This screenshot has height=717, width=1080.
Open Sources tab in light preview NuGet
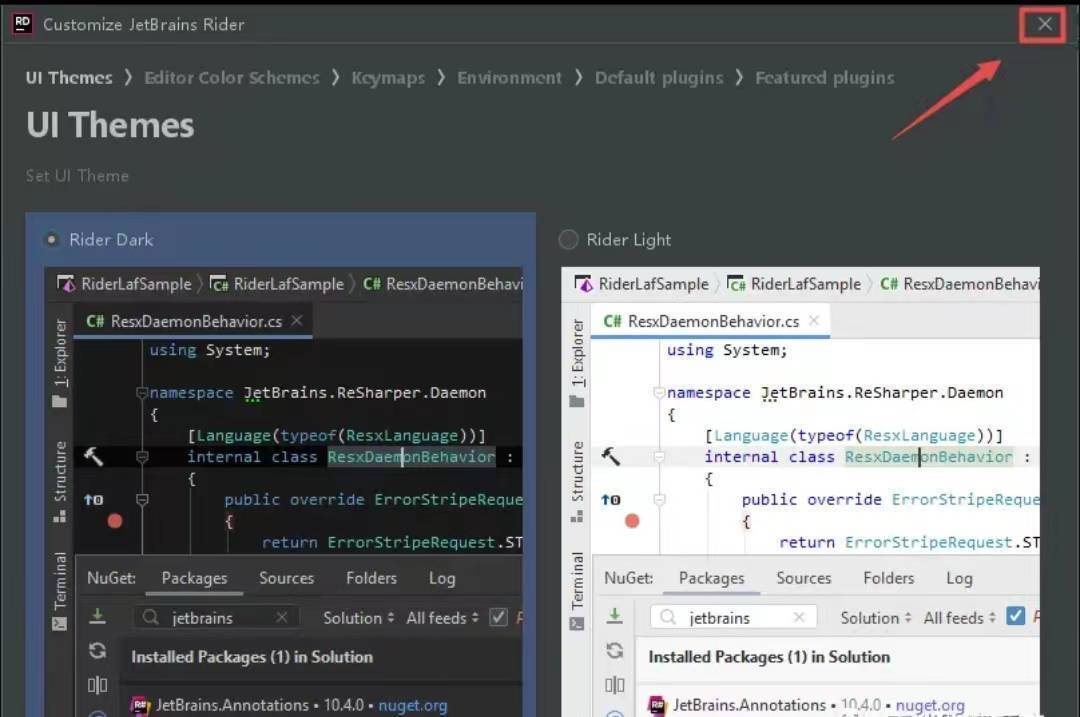(x=804, y=578)
